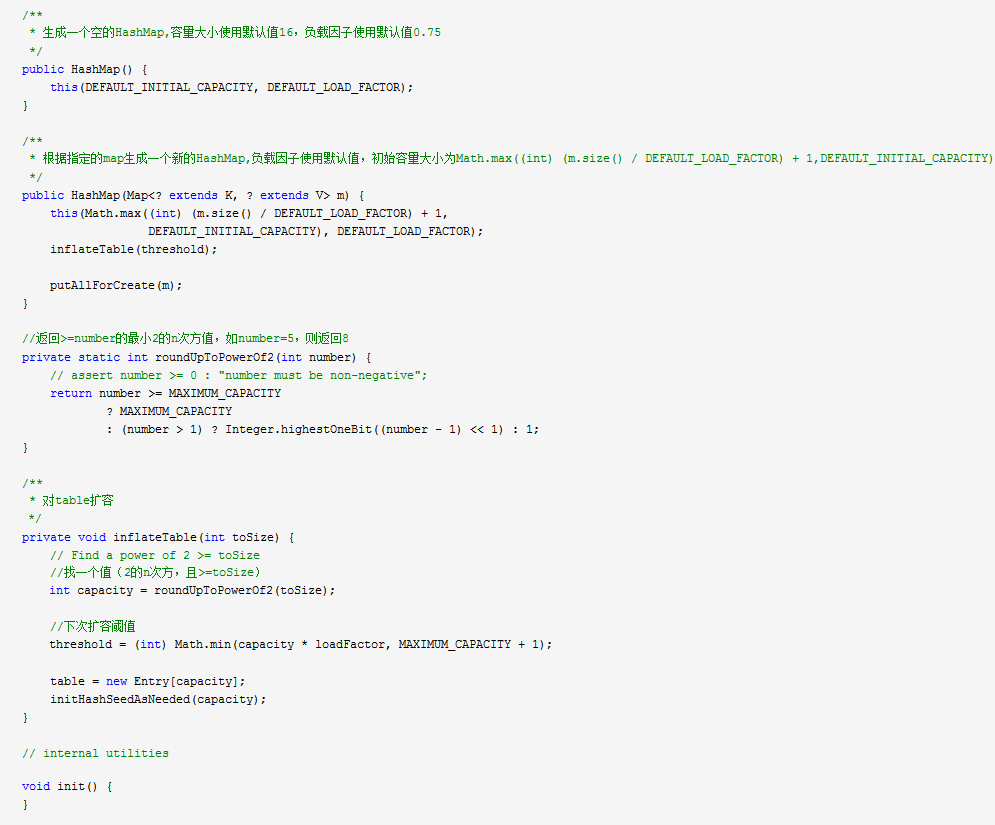This screenshot has height=825, width=995.
Task: Click the 'return' keyword in roundUpToPowerOf2
Action: click(71, 393)
